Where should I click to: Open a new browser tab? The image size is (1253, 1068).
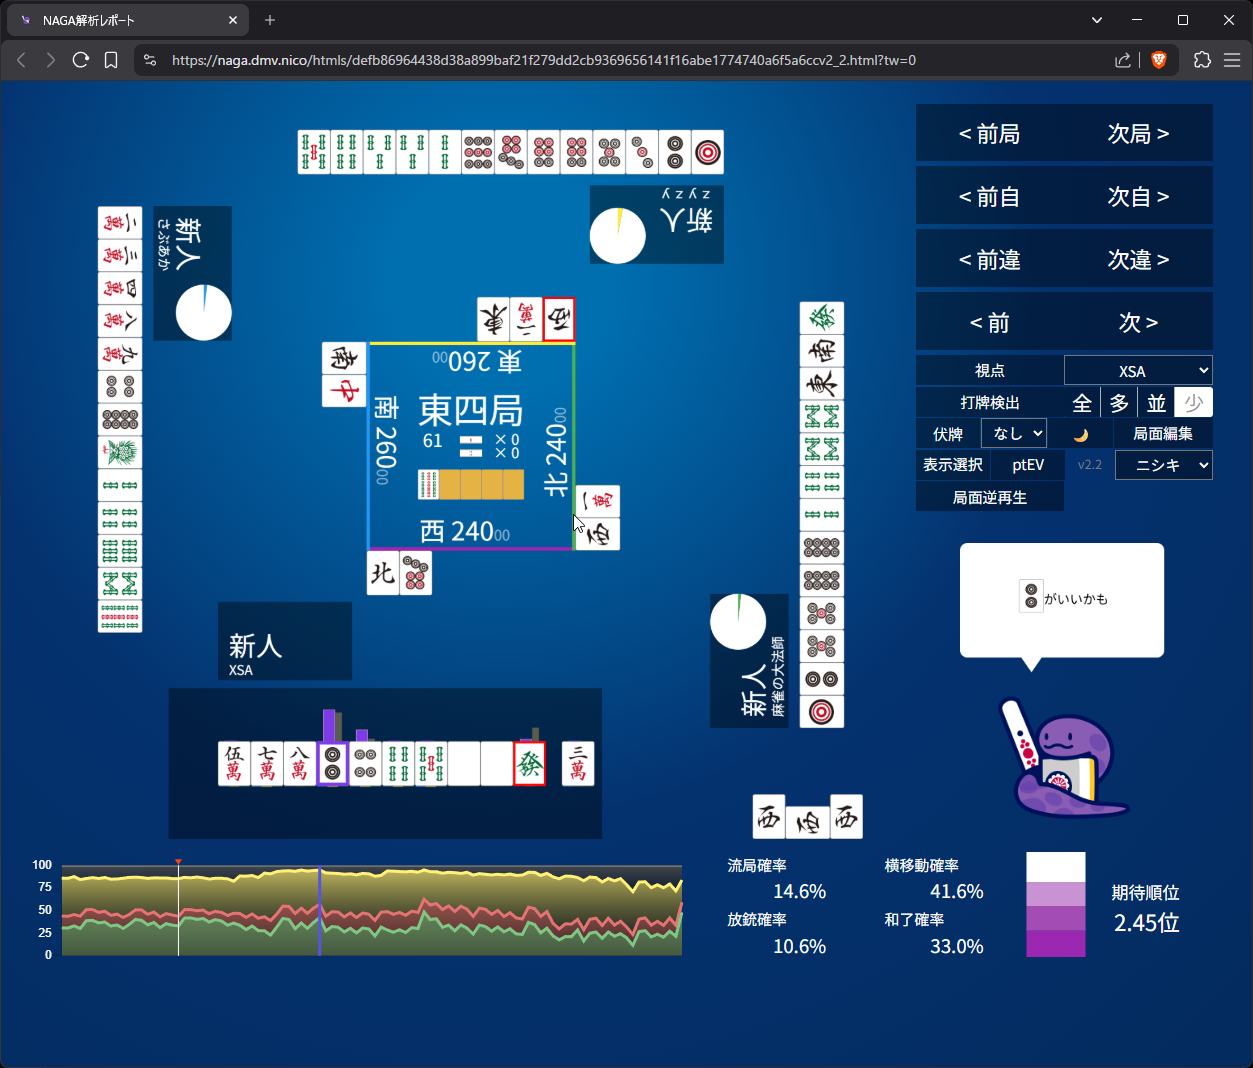(x=270, y=20)
